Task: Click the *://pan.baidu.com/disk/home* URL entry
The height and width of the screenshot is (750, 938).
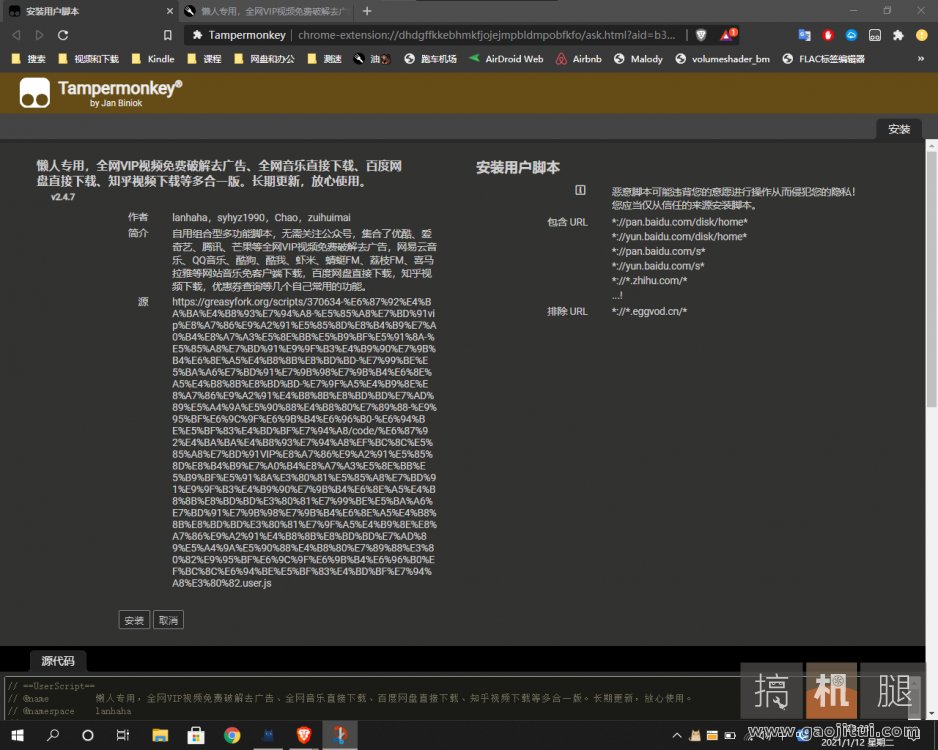Action: (x=680, y=222)
